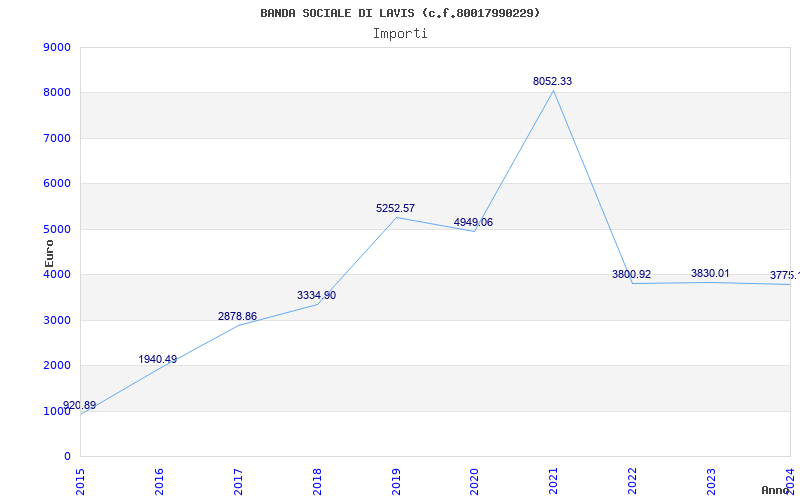Click the 2021 x-axis year label

[554, 481]
